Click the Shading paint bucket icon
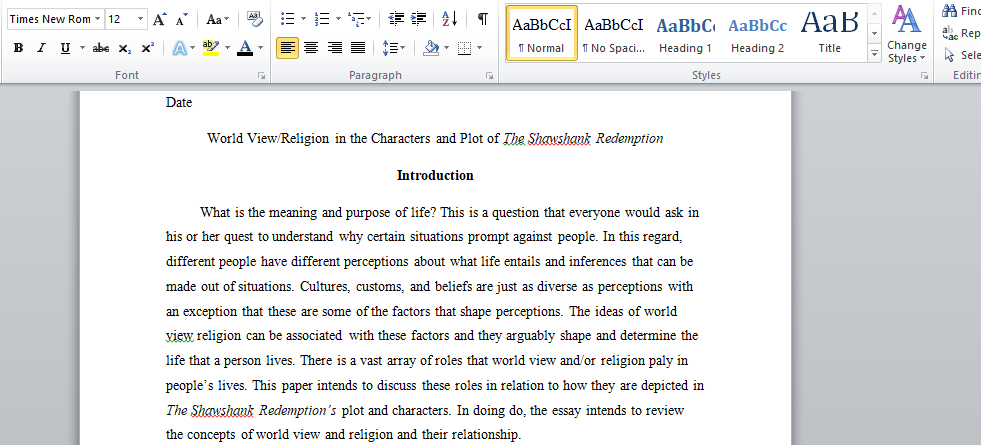Image resolution: width=981 pixels, height=445 pixels. click(430, 48)
